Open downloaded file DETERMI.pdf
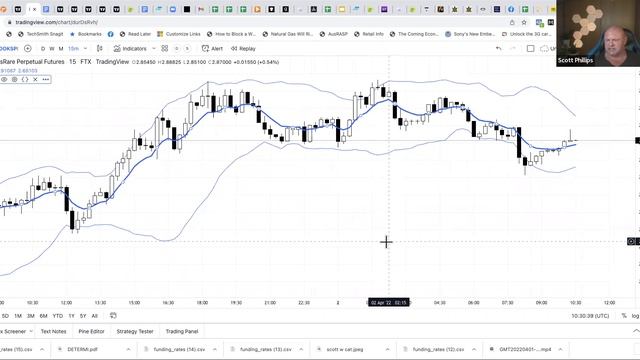This screenshot has height=360, width=640. point(83,349)
